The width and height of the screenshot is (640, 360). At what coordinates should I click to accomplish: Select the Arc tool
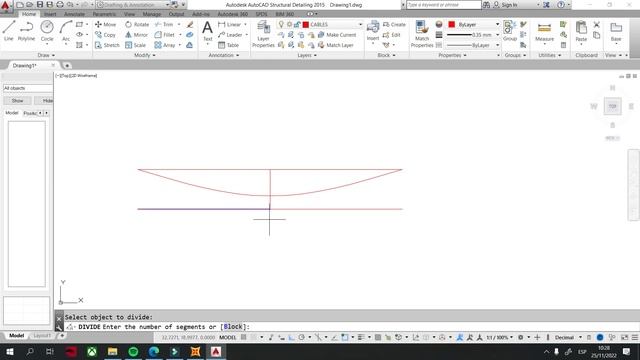(66, 31)
